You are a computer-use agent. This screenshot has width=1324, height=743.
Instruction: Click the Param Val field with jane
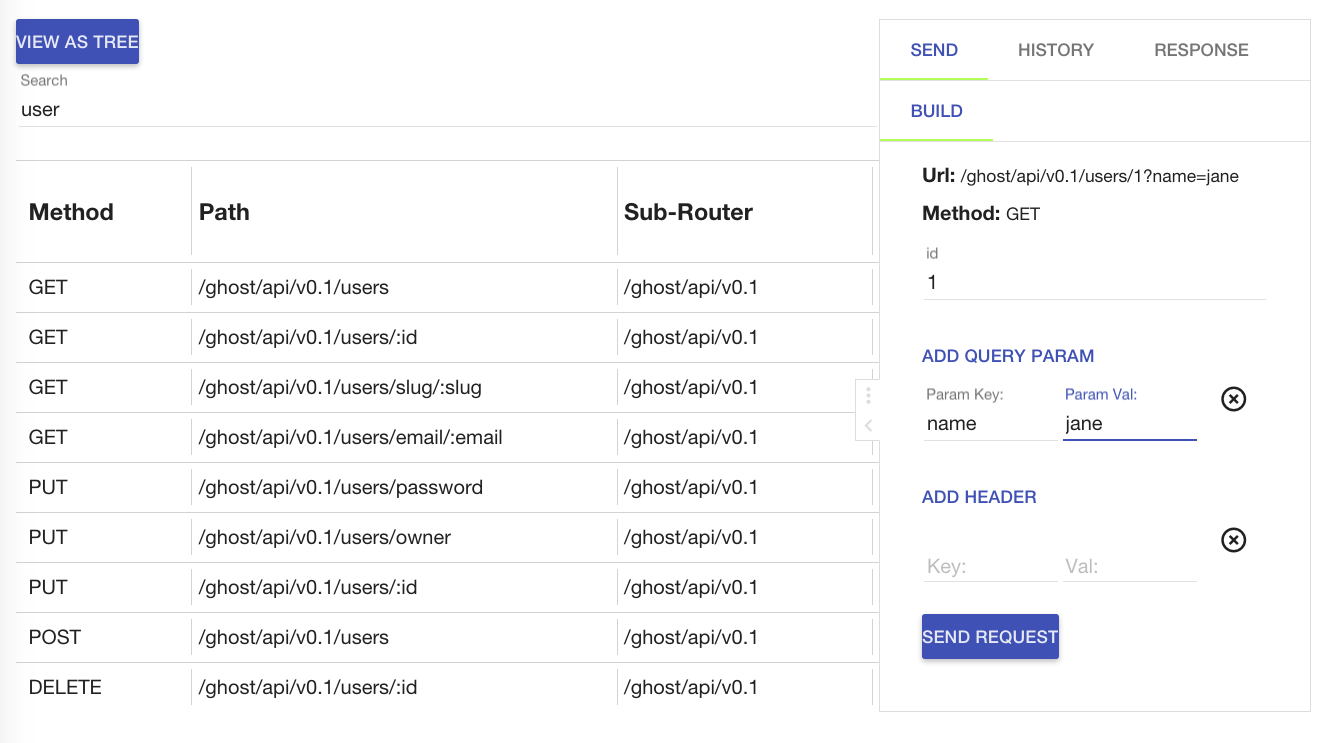1130,424
